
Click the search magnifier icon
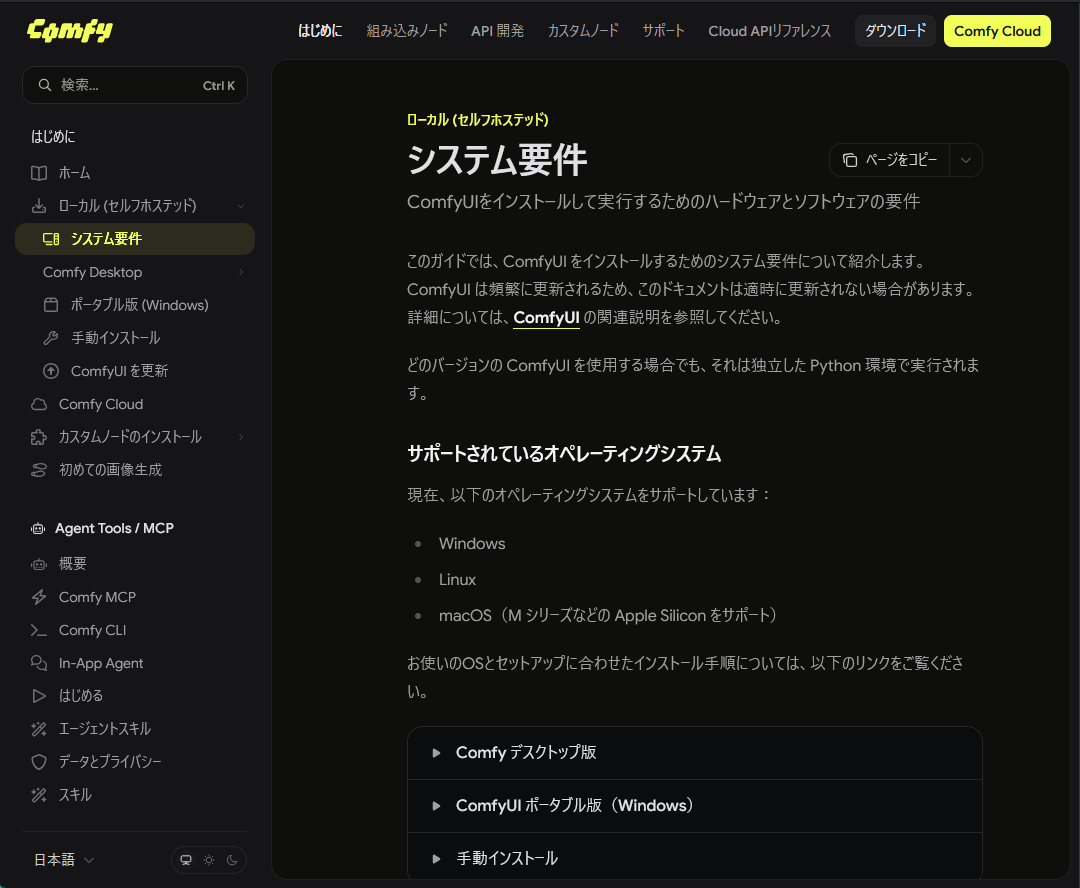(x=45, y=85)
